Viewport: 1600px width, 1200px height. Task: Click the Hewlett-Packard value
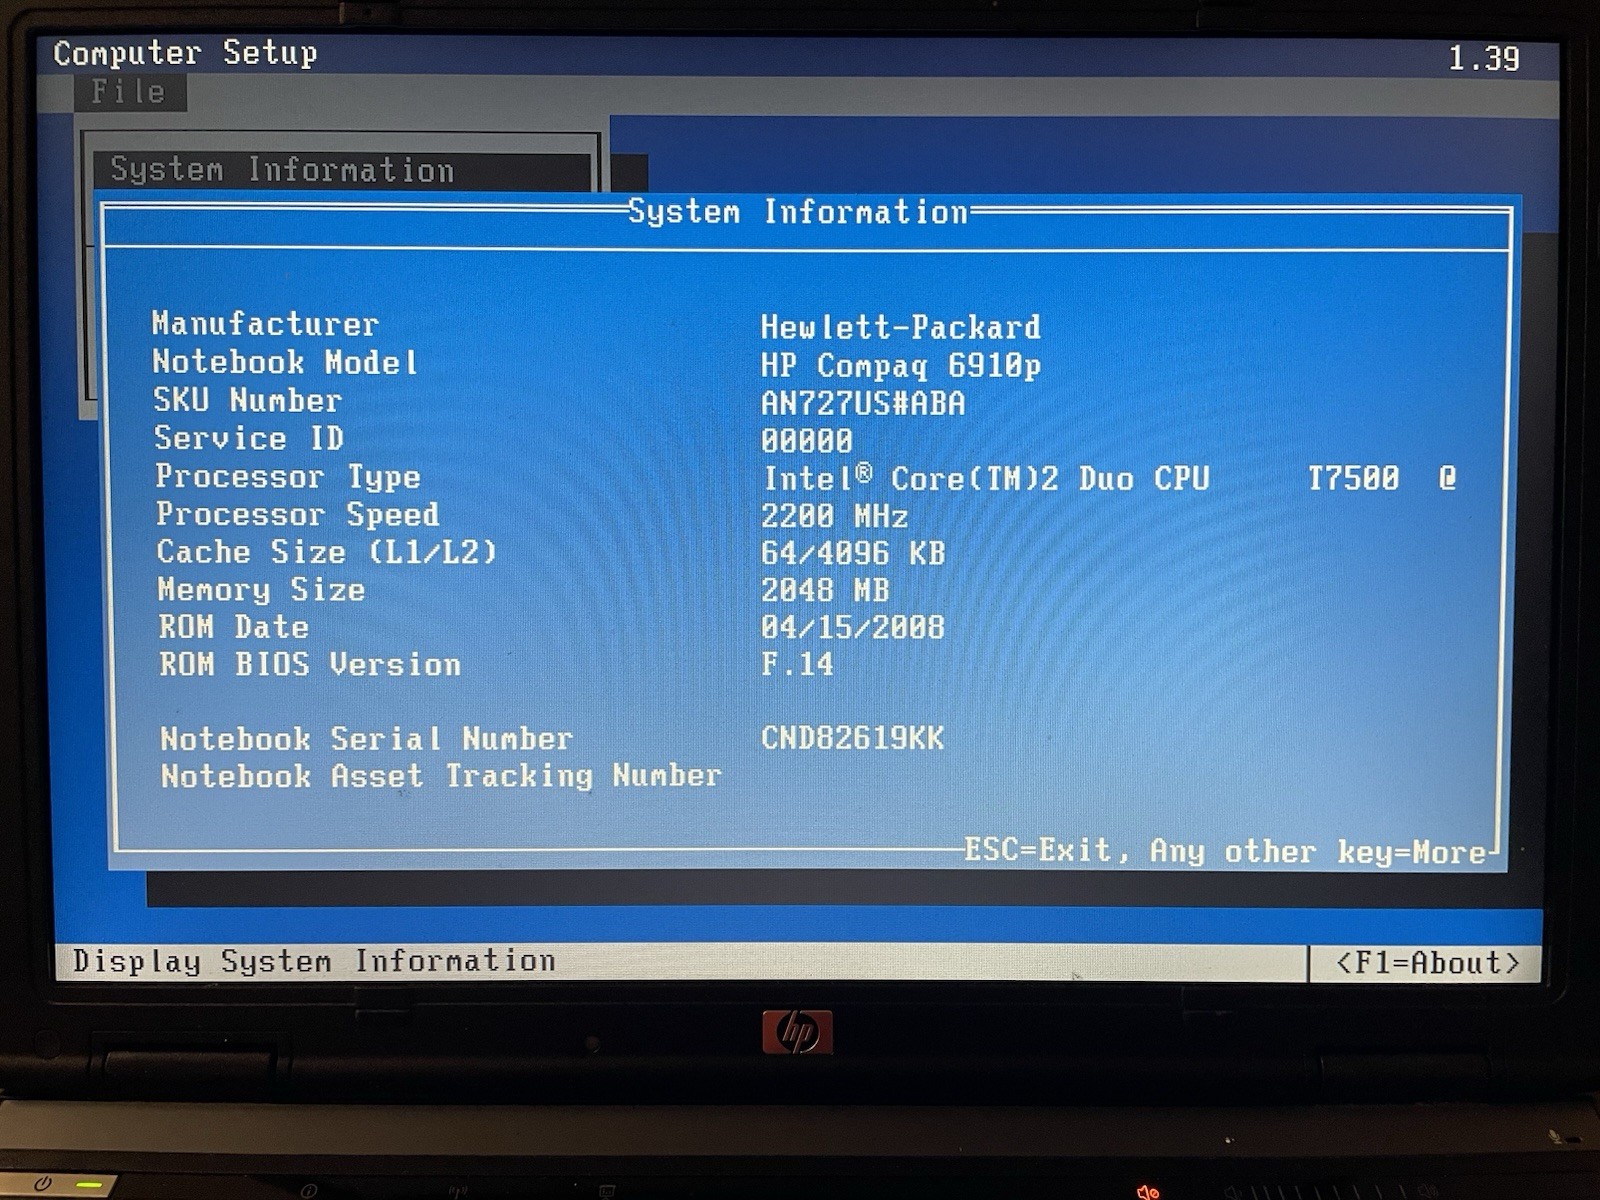click(x=900, y=327)
